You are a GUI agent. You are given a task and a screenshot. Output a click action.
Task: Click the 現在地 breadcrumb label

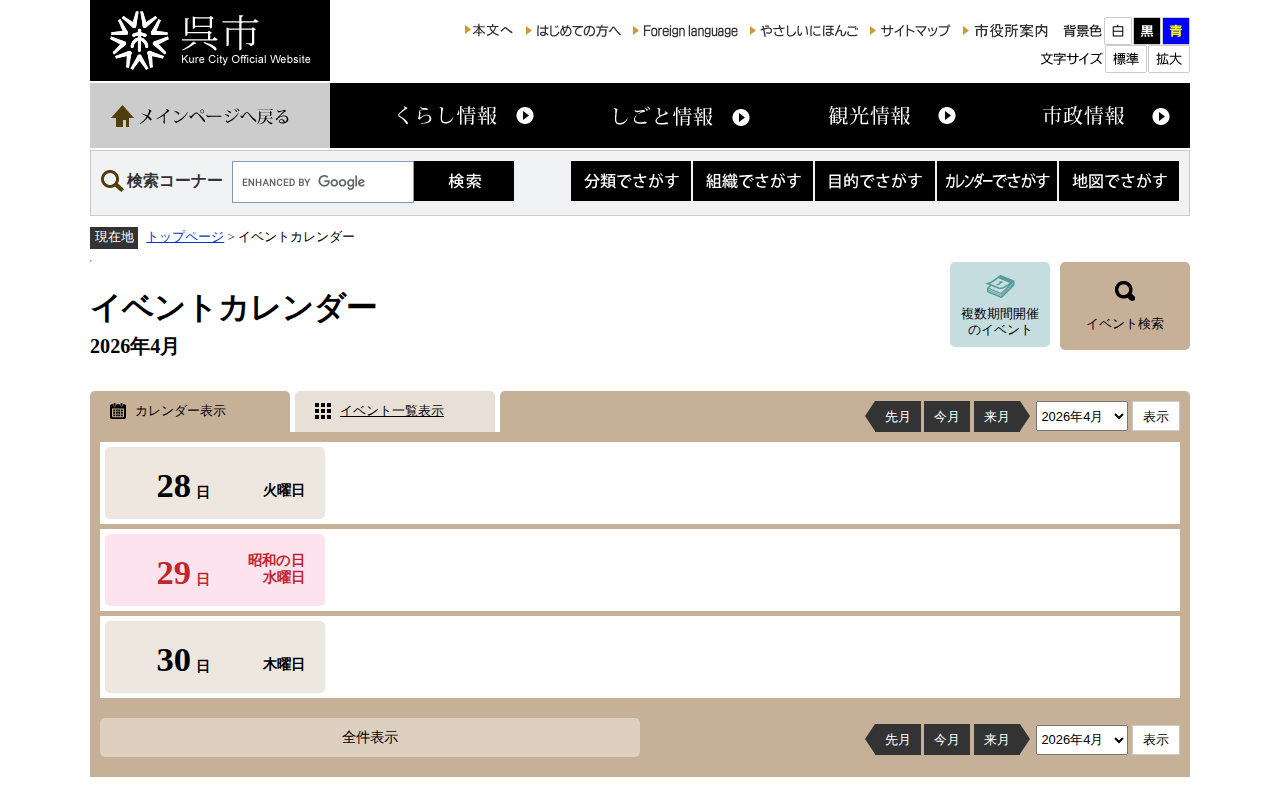(114, 237)
